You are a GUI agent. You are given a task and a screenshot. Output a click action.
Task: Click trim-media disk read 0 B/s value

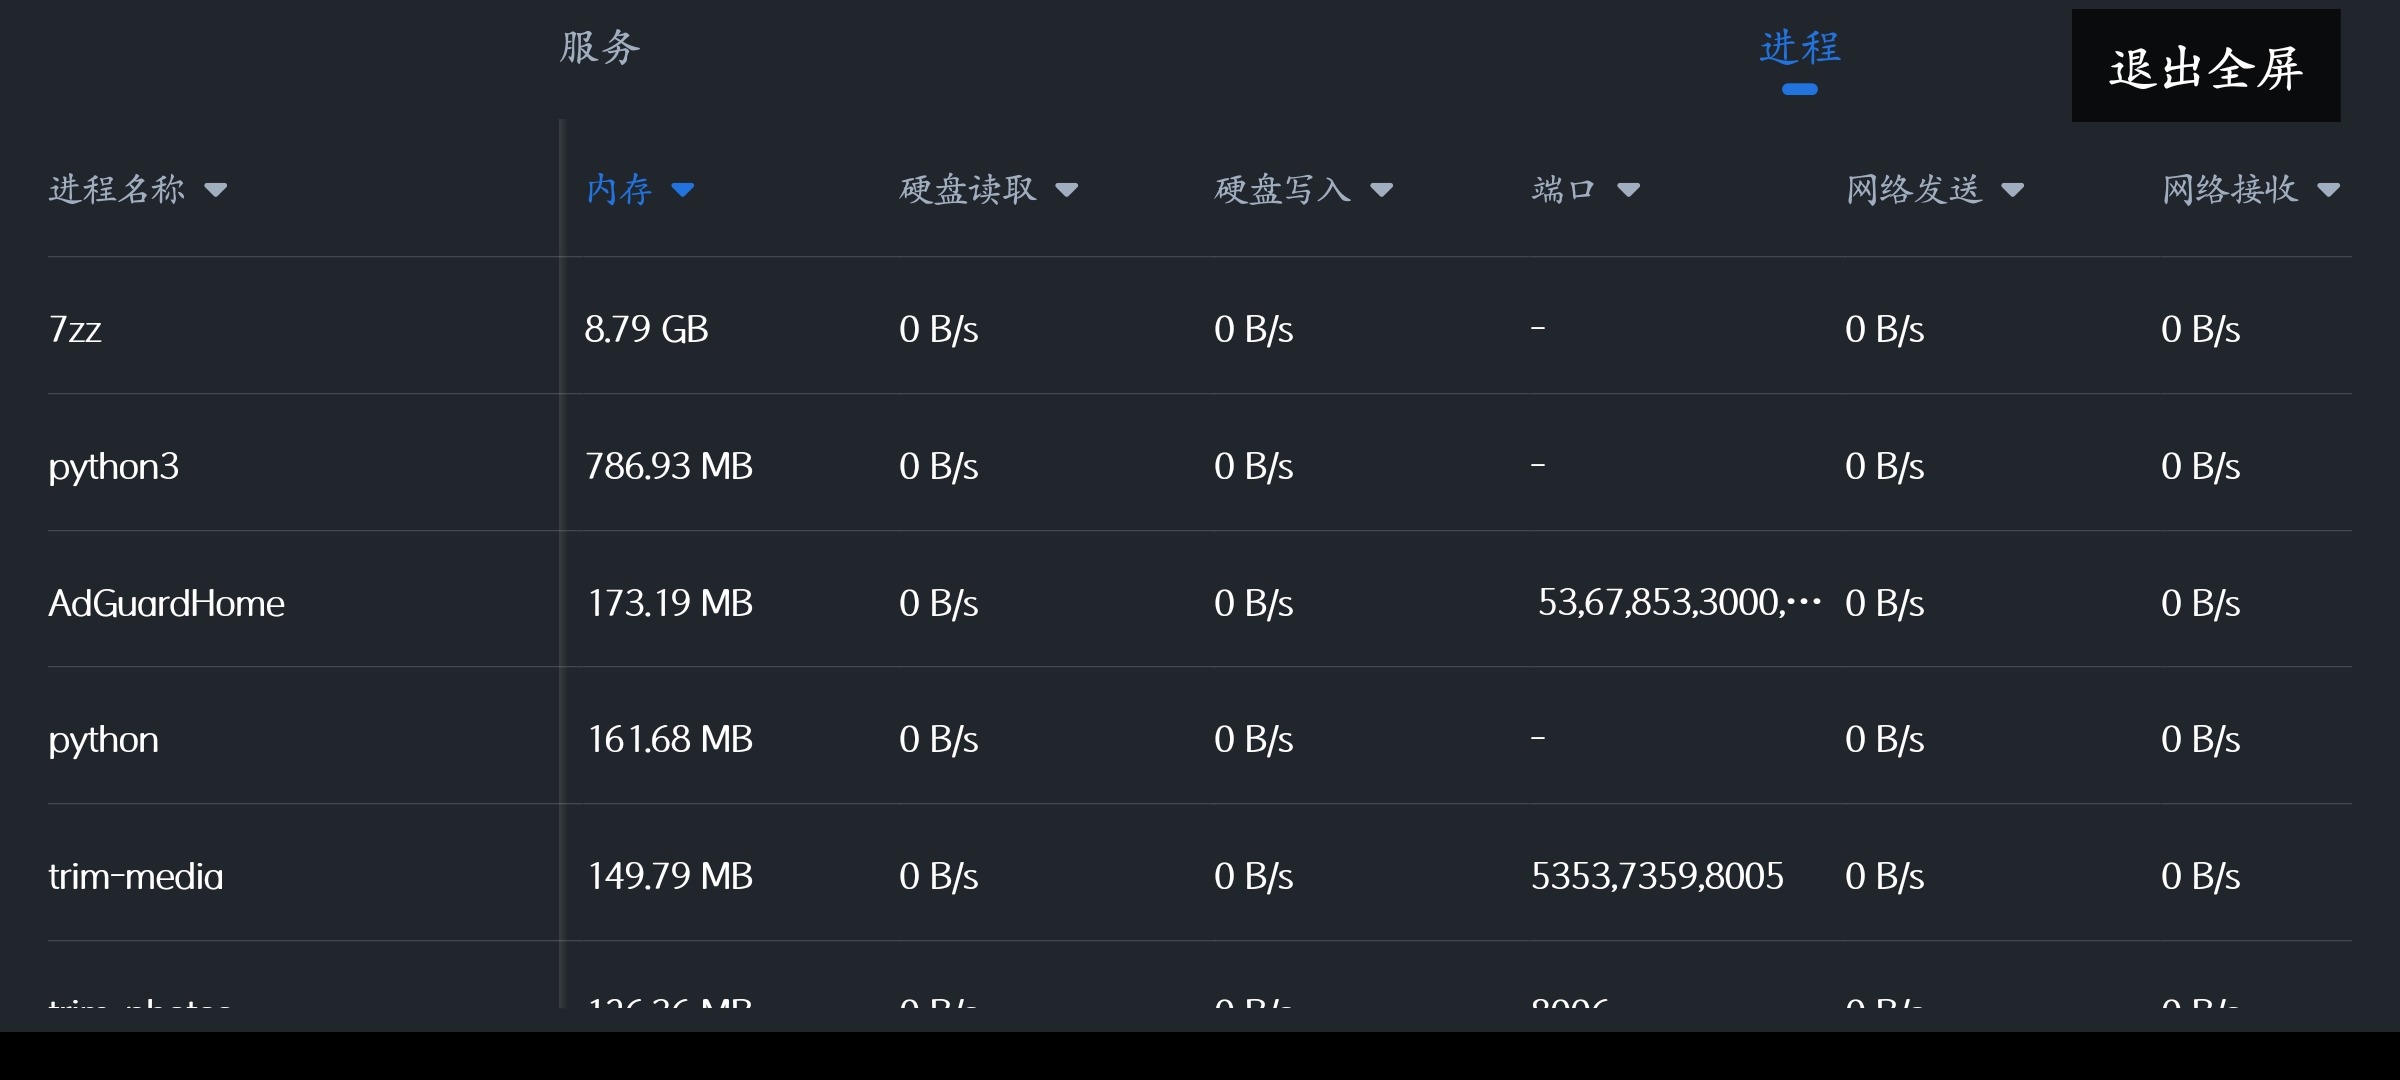[x=938, y=876]
